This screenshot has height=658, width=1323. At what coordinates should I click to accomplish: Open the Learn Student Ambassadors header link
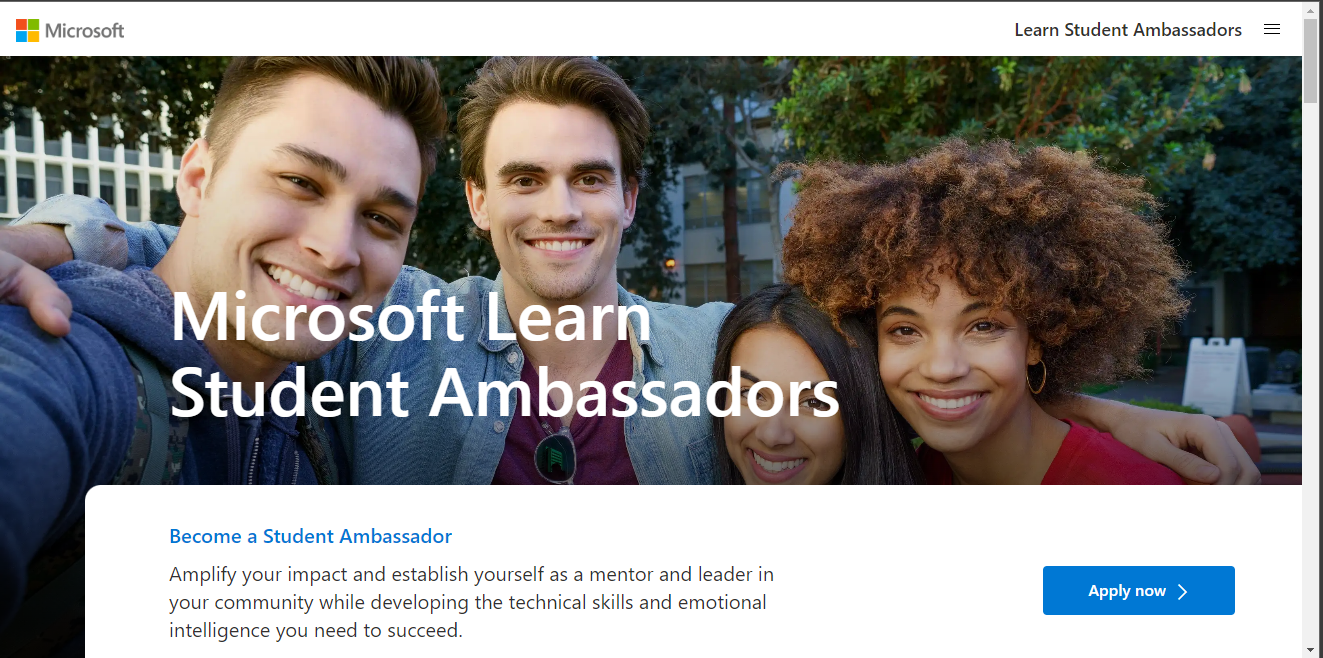pos(1128,30)
